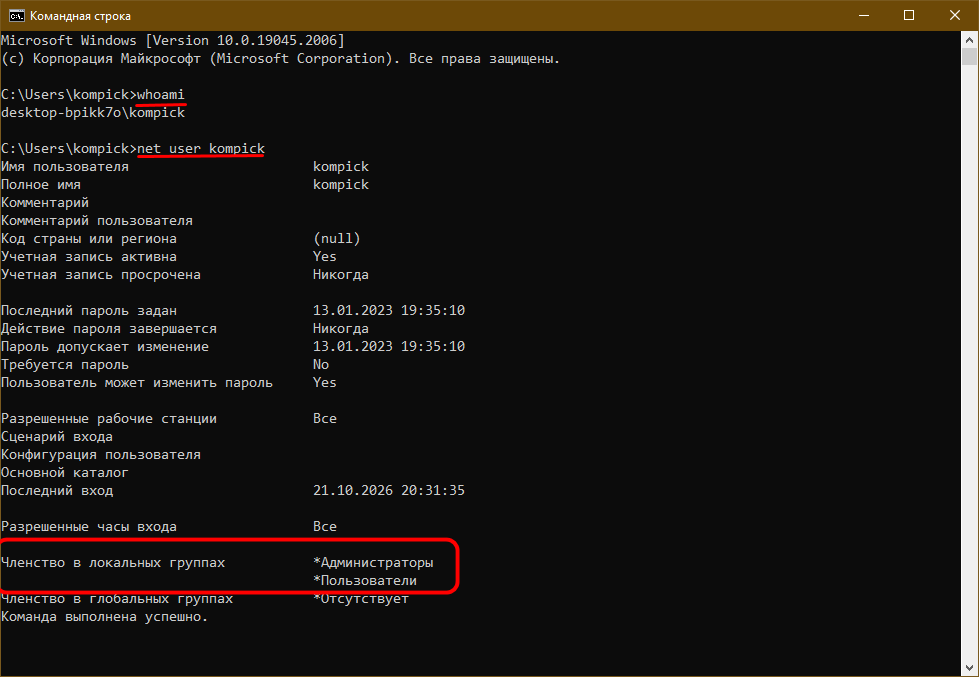Minimize the Командная строка window
Image resolution: width=979 pixels, height=677 pixels.
[x=864, y=16]
